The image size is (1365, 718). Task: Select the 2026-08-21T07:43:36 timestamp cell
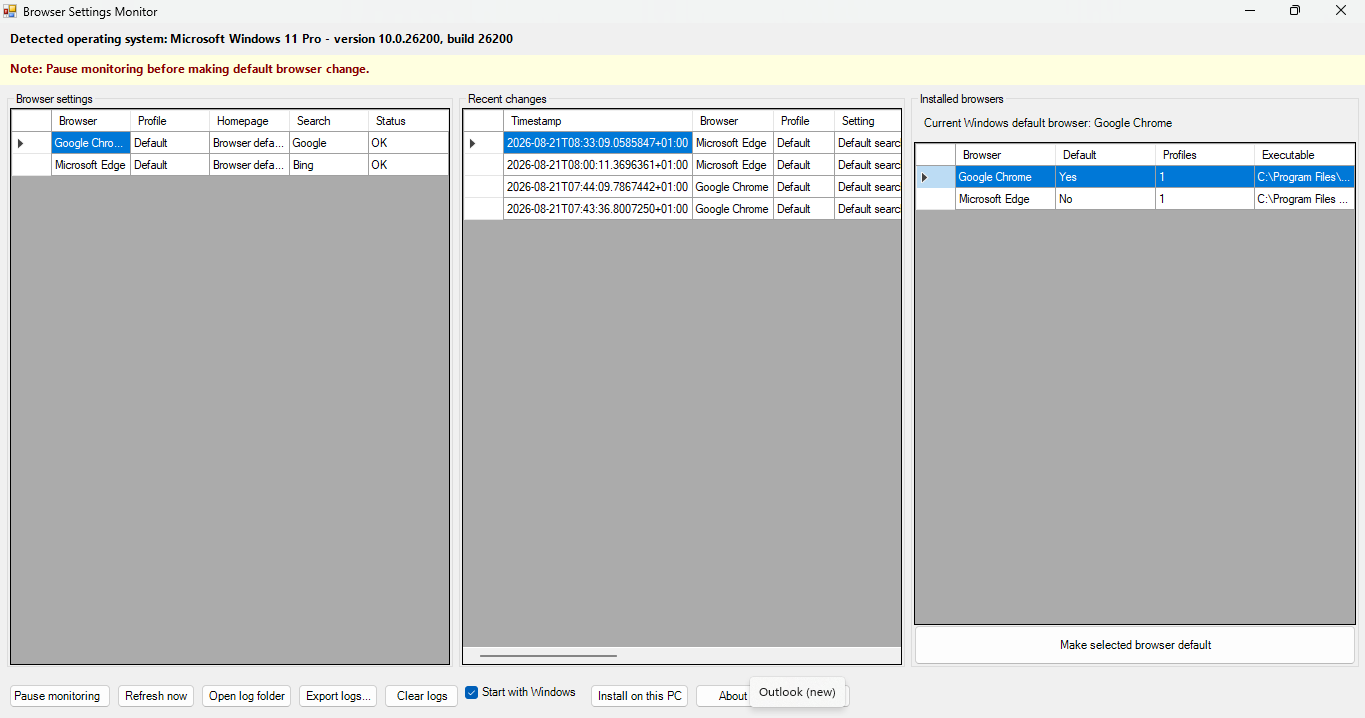click(x=598, y=209)
